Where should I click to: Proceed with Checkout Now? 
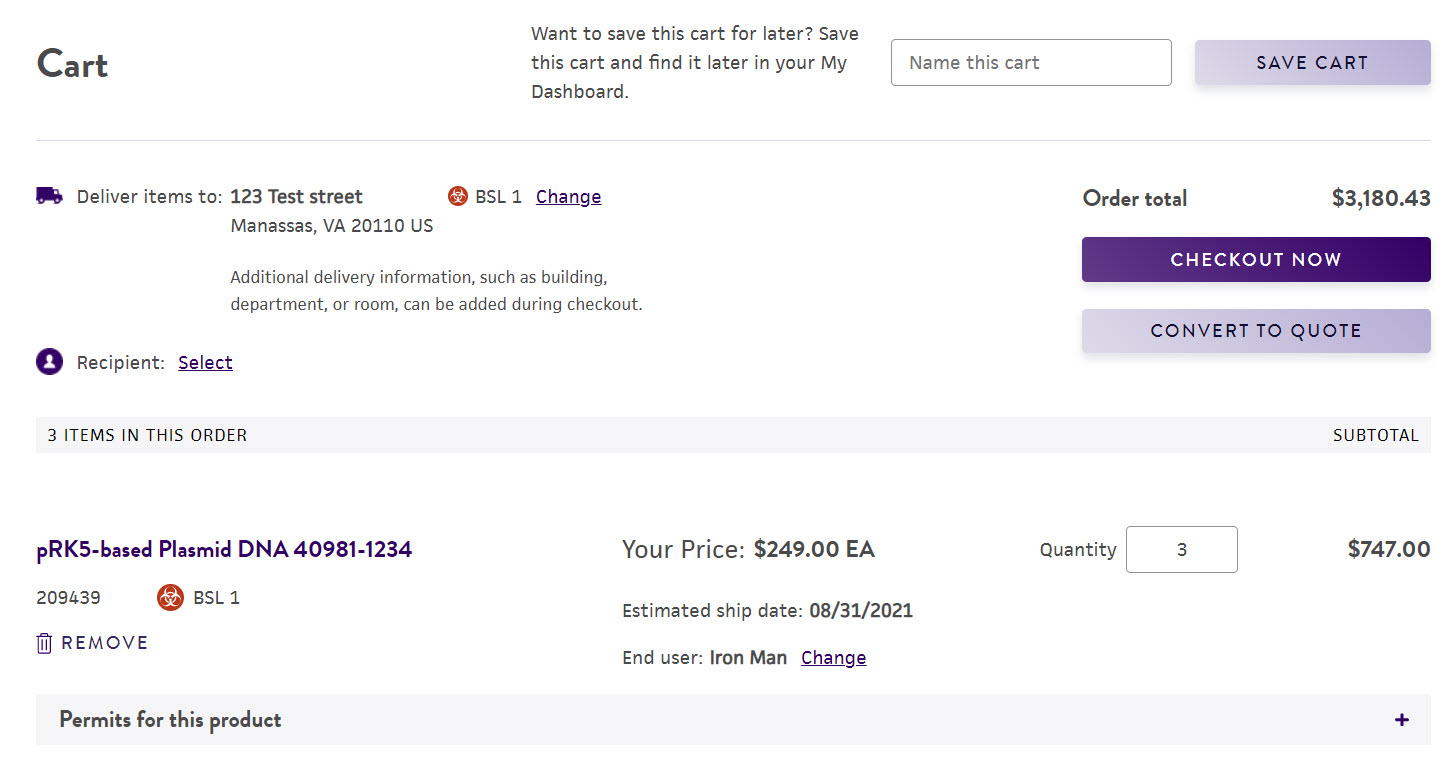tap(1256, 260)
